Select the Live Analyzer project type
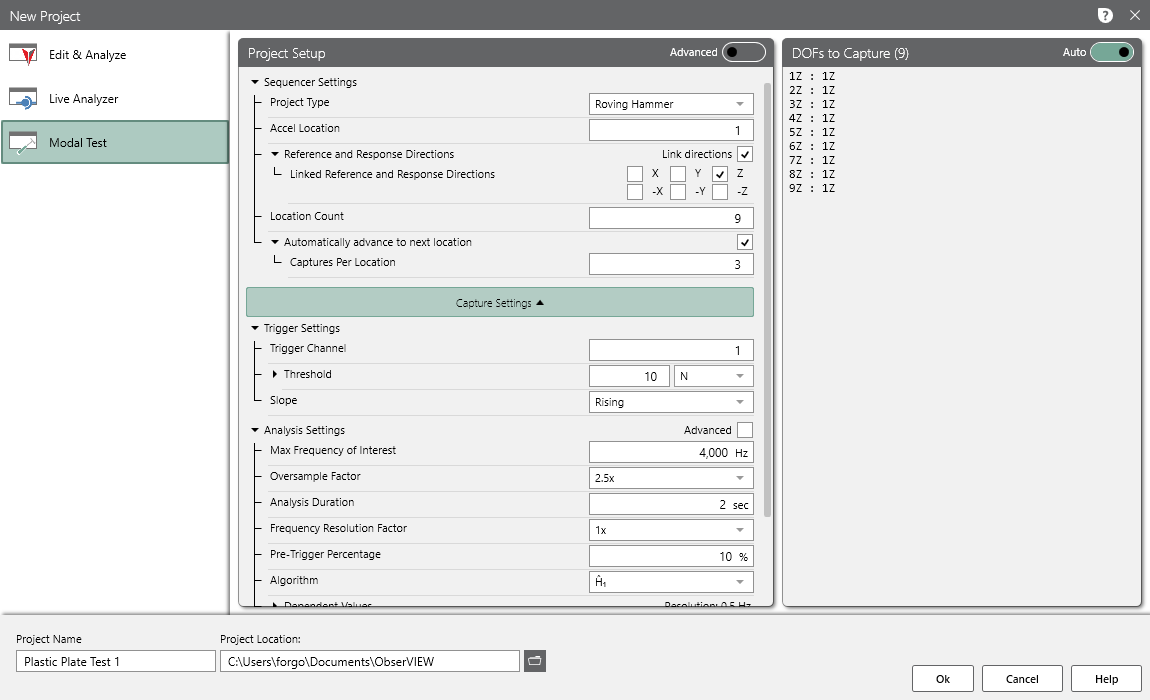The height and width of the screenshot is (700, 1150). coord(114,99)
